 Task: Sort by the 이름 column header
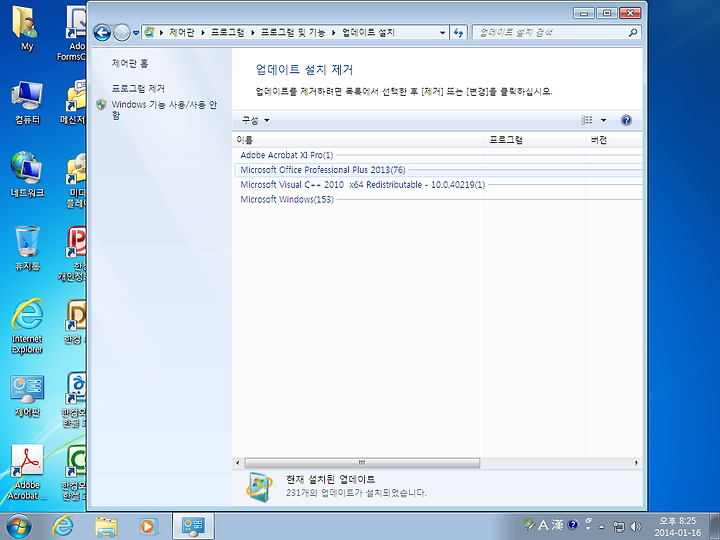359,140
